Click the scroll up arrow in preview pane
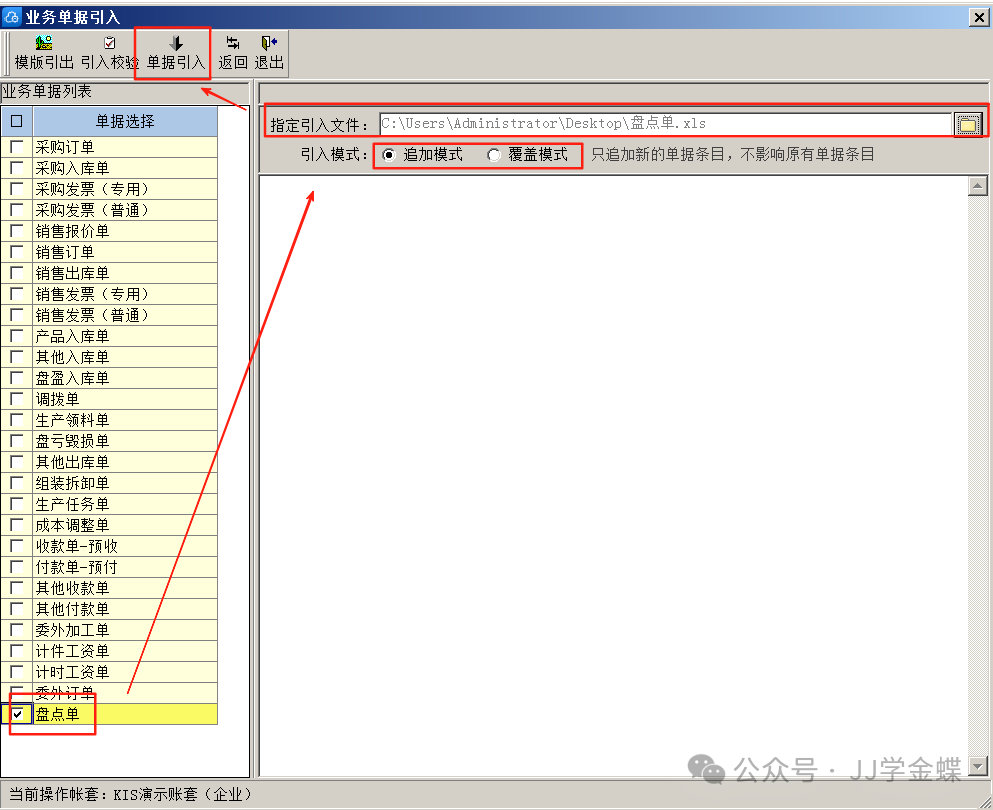Viewport: 993px width, 810px height. pos(979,186)
